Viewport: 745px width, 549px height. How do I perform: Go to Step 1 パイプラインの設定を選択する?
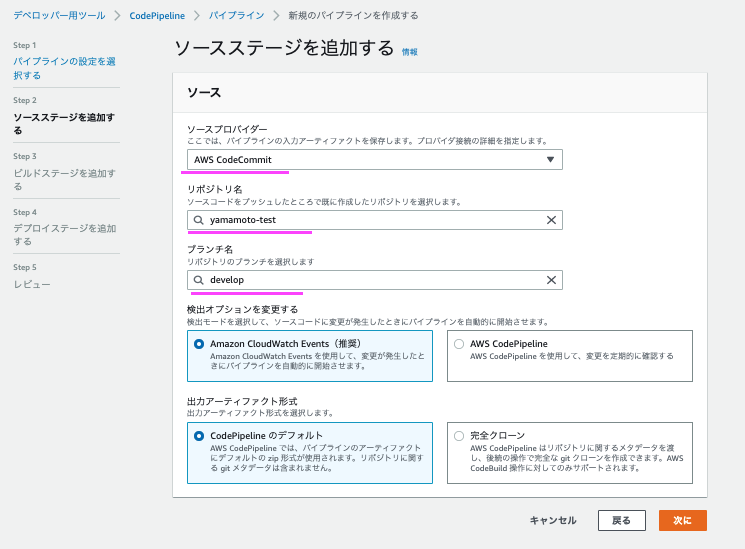point(64,68)
